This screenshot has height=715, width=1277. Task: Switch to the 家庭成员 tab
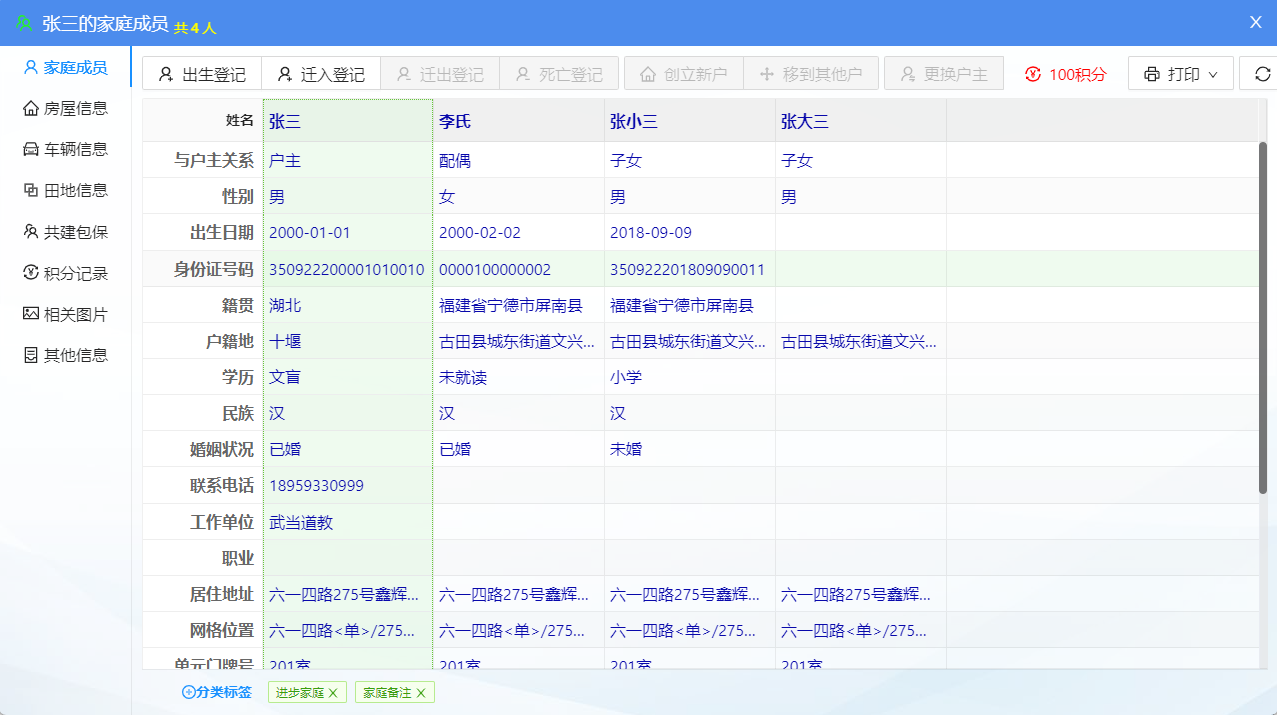point(66,67)
